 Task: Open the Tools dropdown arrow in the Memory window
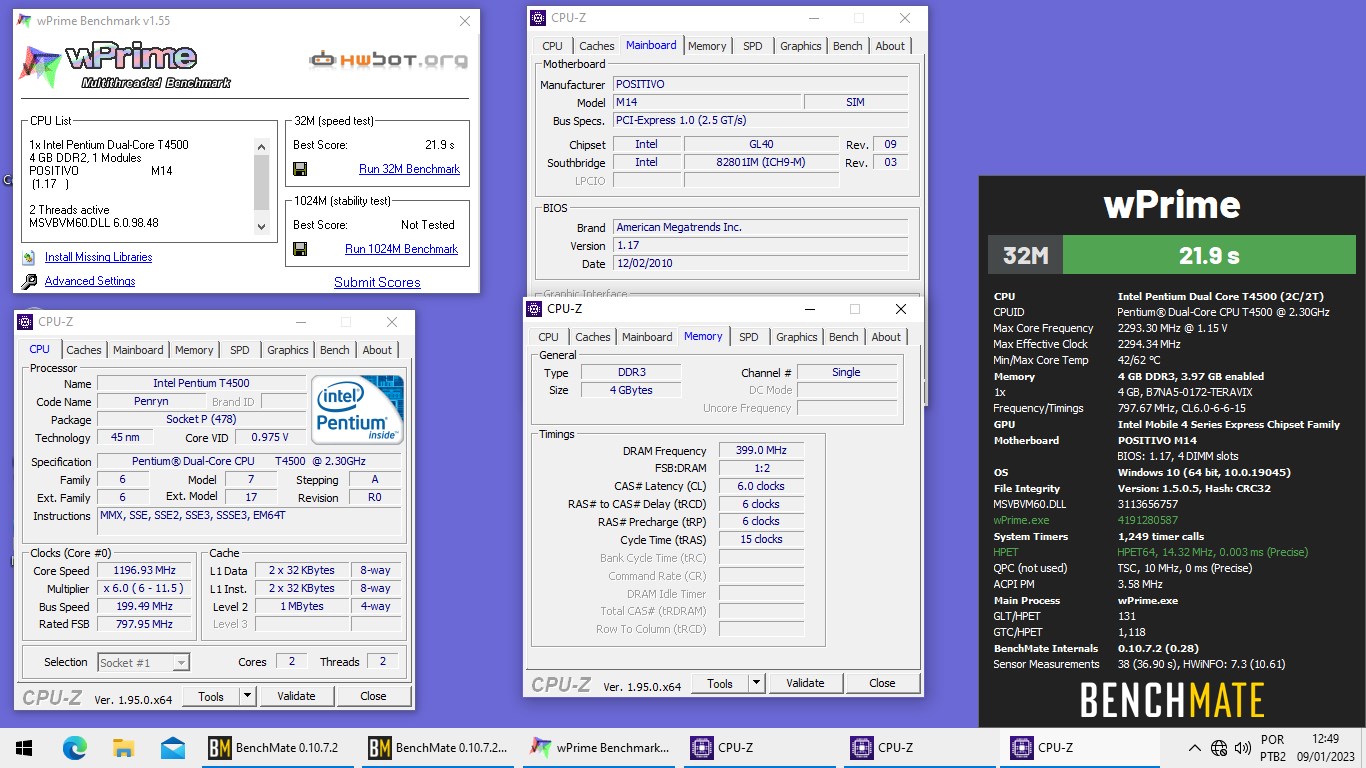[x=756, y=683]
